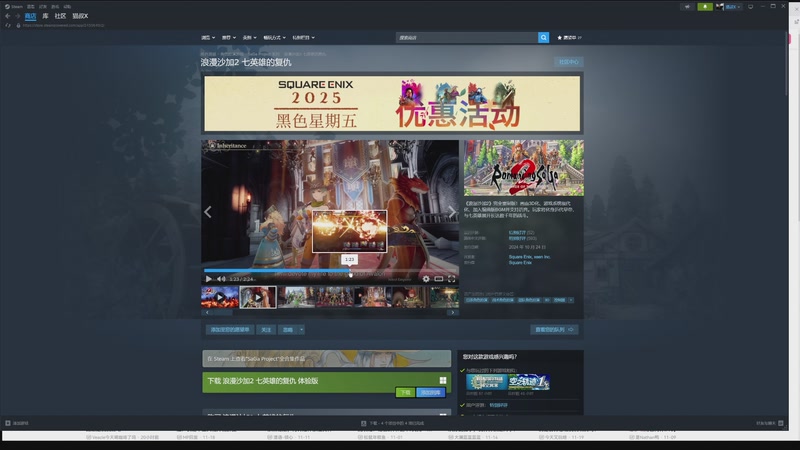Image resolution: width=800 pixels, height=450 pixels.
Task: Expand the fifth store navigation dropdown
Action: click(304, 38)
